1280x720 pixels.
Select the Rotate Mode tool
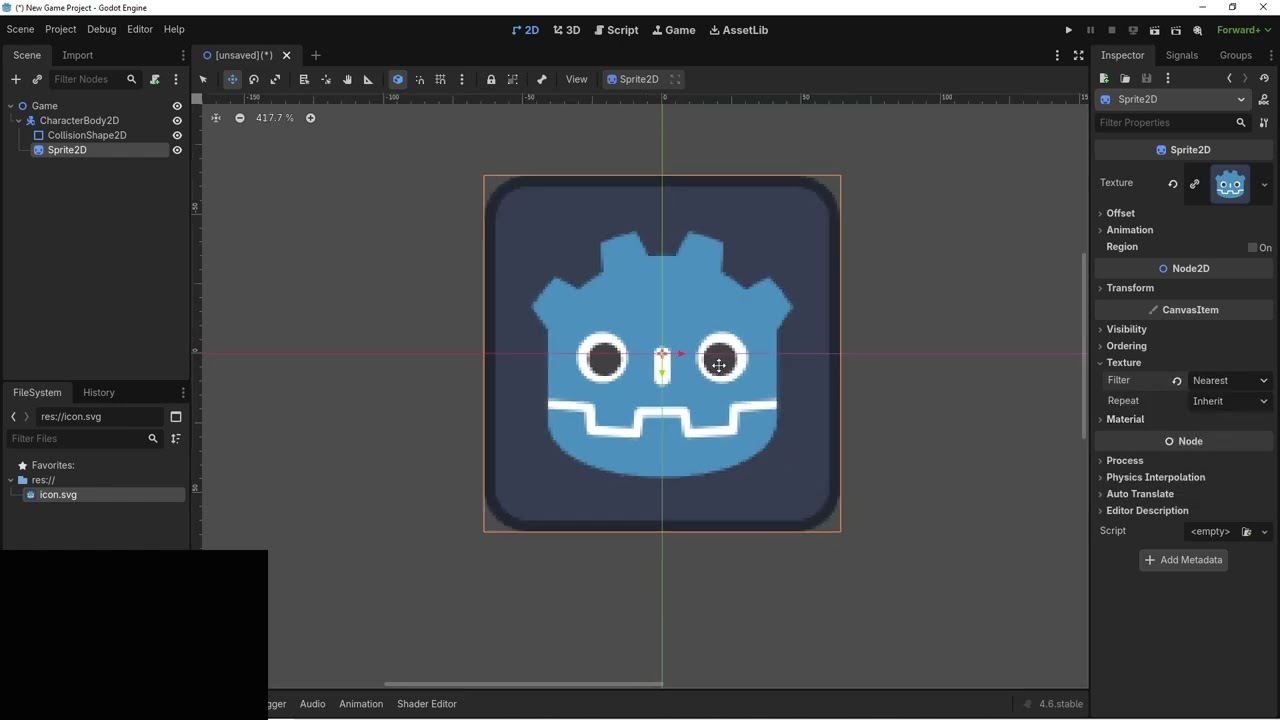(x=254, y=80)
